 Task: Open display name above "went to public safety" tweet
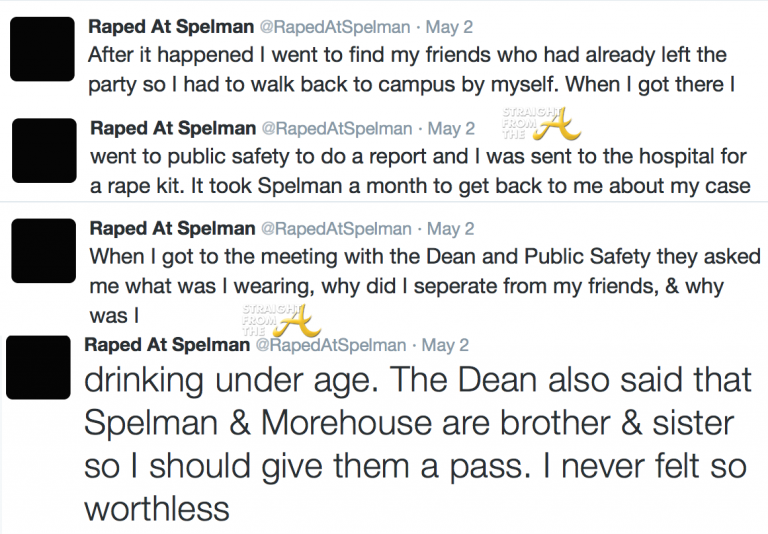(x=170, y=129)
